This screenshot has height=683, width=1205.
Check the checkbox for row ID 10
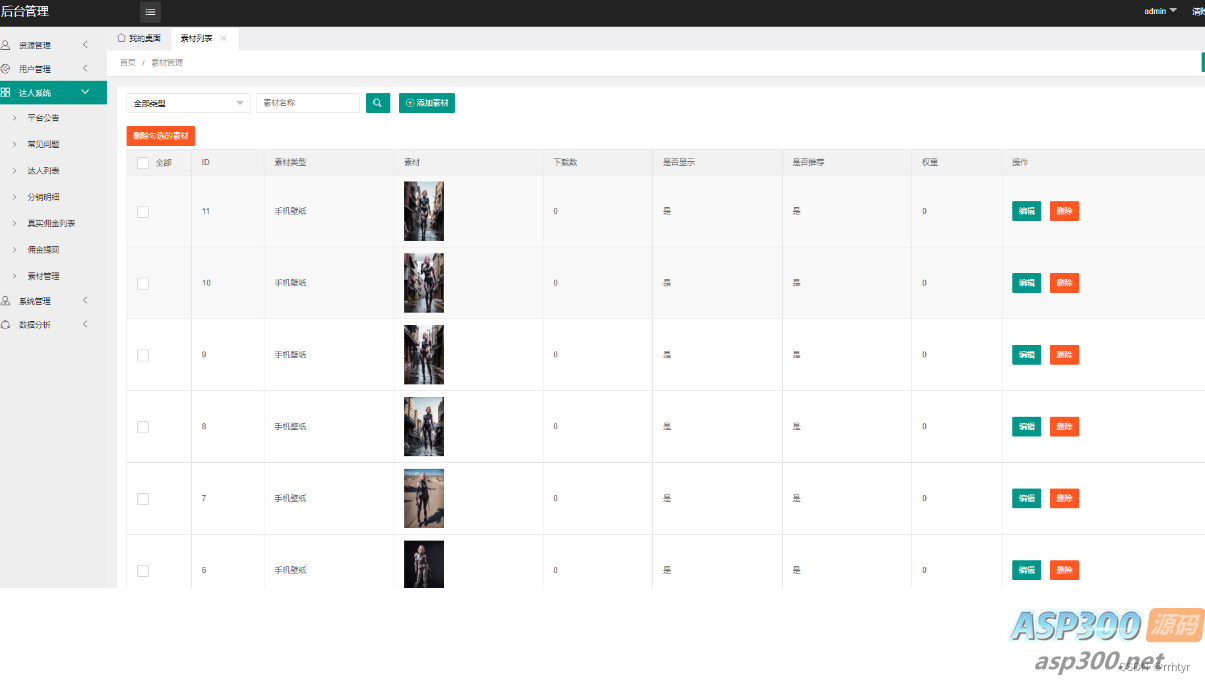143,283
